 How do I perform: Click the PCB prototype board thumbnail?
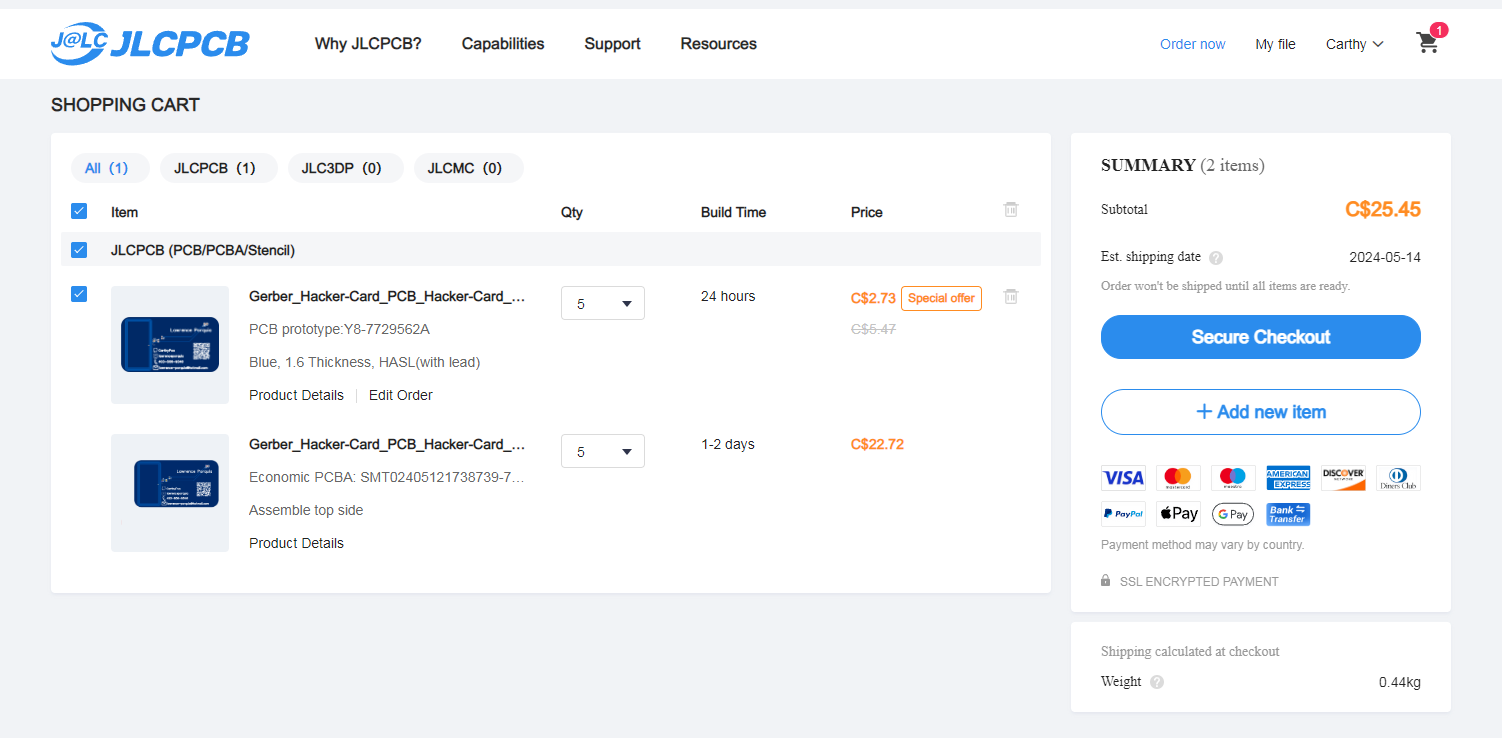click(x=170, y=345)
